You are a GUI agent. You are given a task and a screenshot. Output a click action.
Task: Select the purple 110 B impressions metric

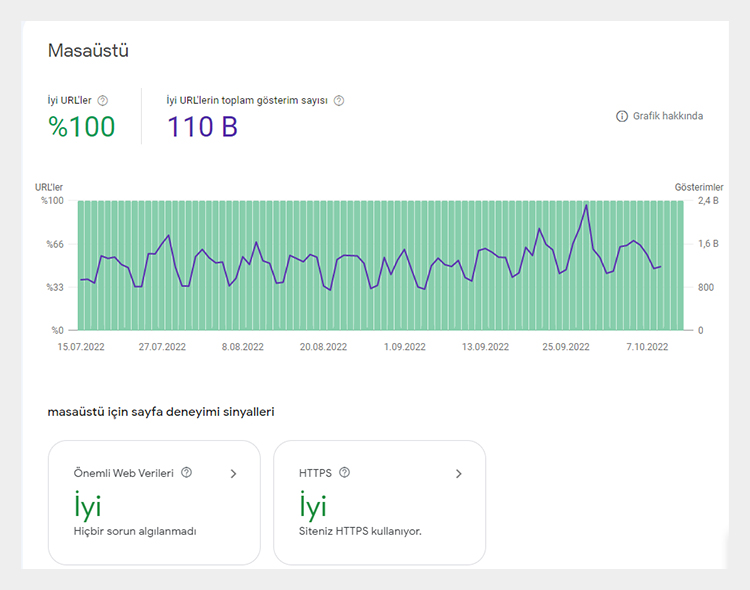202,127
